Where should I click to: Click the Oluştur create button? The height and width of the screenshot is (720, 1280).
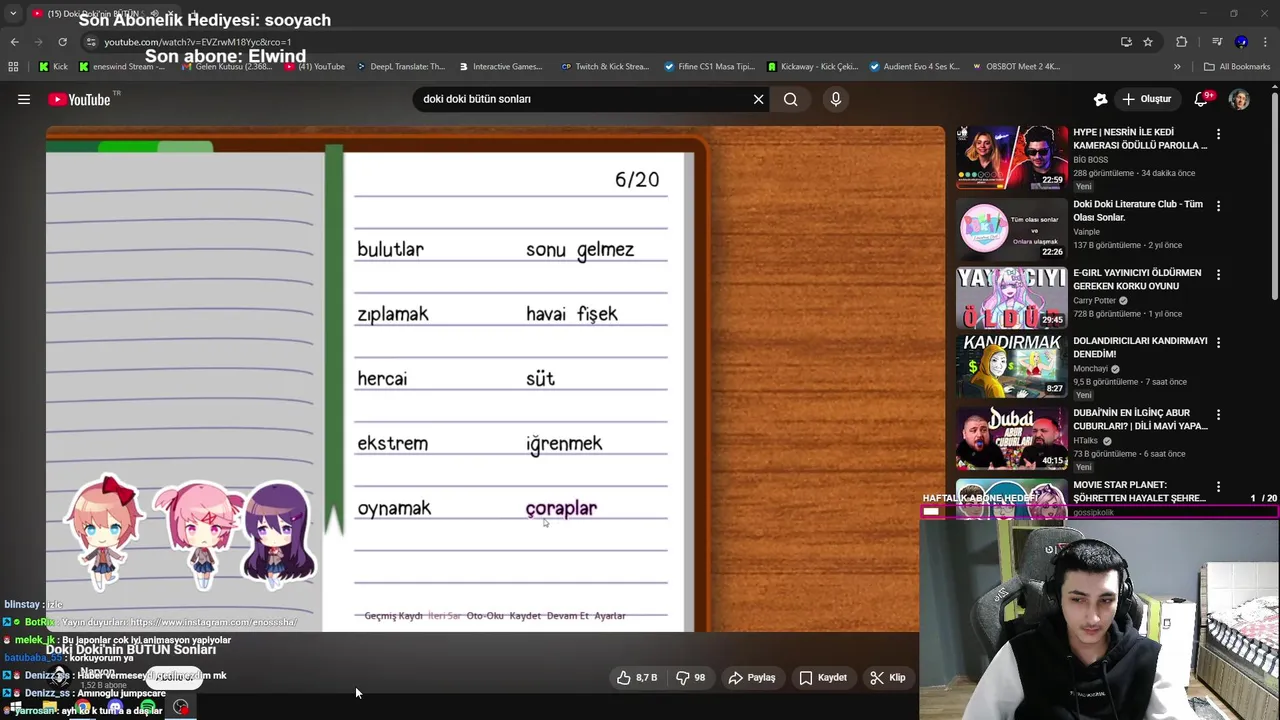1147,99
